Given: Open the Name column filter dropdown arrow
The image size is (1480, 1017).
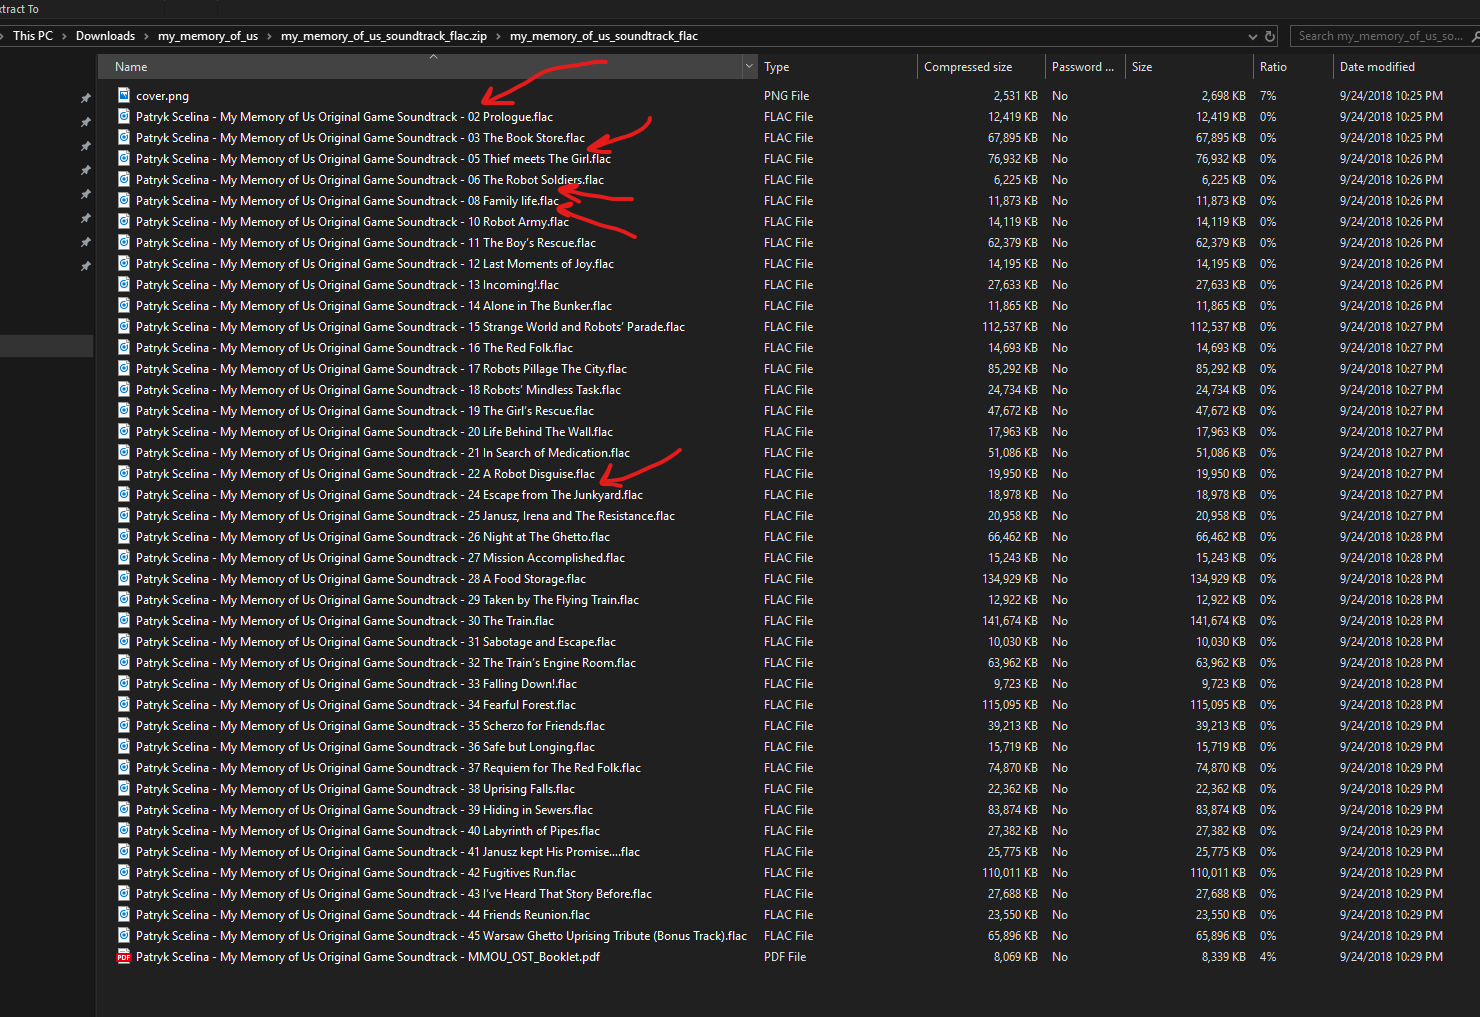Looking at the screenshot, I should [749, 66].
